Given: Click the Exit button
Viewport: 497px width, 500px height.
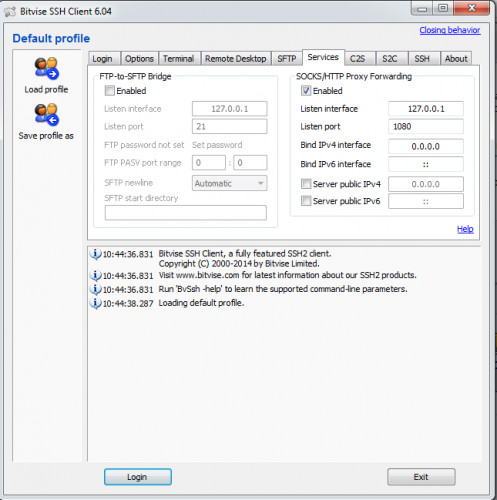Looking at the screenshot, I should 421,477.
